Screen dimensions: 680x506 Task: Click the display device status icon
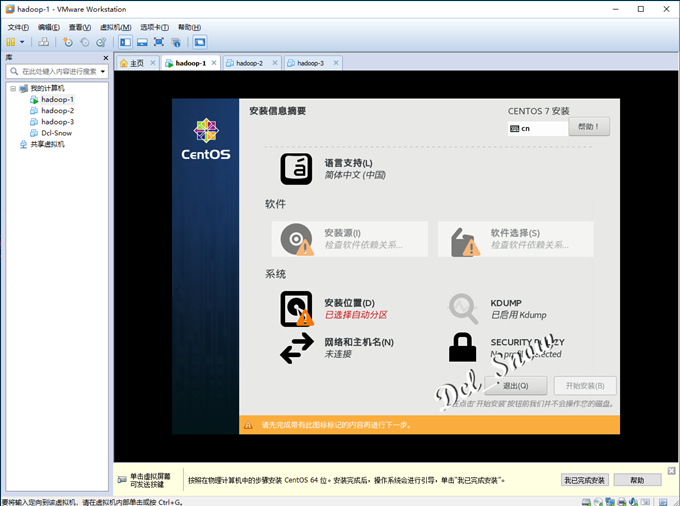click(645, 502)
